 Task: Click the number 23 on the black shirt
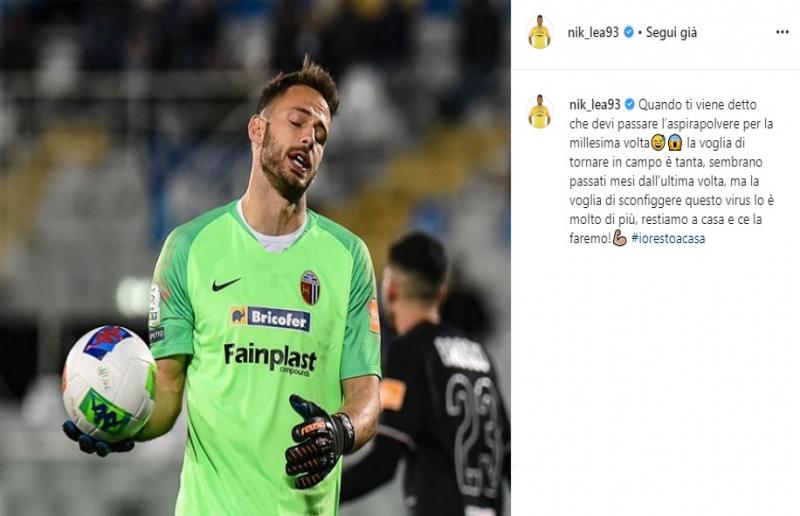tap(476, 434)
